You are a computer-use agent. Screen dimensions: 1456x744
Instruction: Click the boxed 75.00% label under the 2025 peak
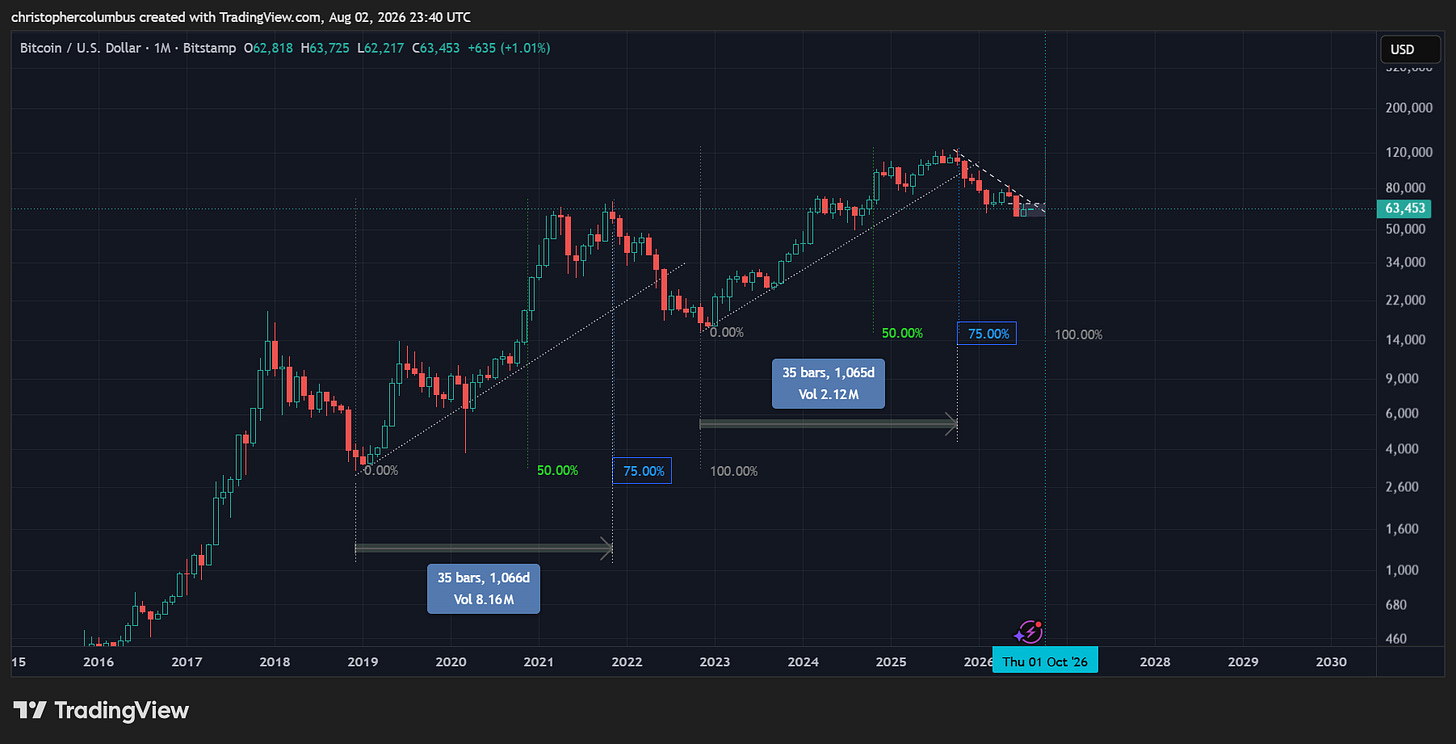pyautogui.click(x=987, y=334)
